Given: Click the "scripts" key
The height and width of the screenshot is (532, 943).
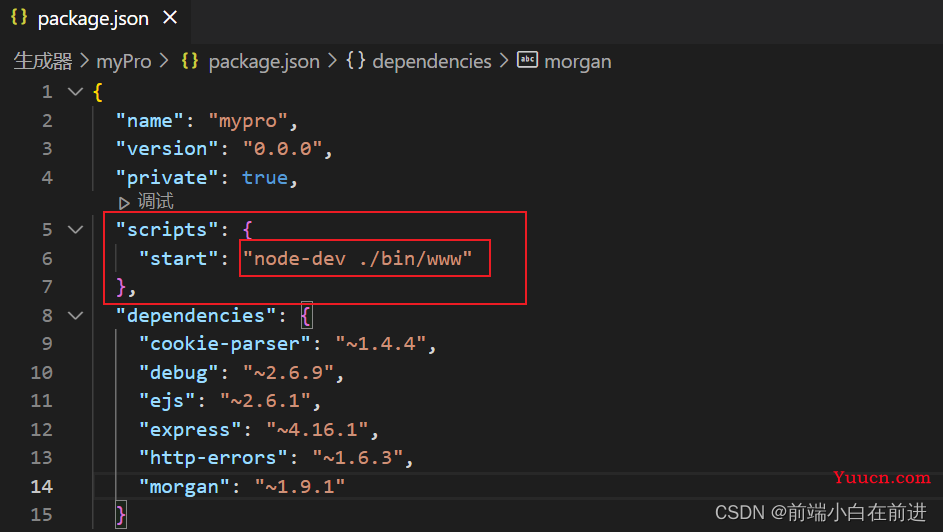Looking at the screenshot, I should [167, 230].
